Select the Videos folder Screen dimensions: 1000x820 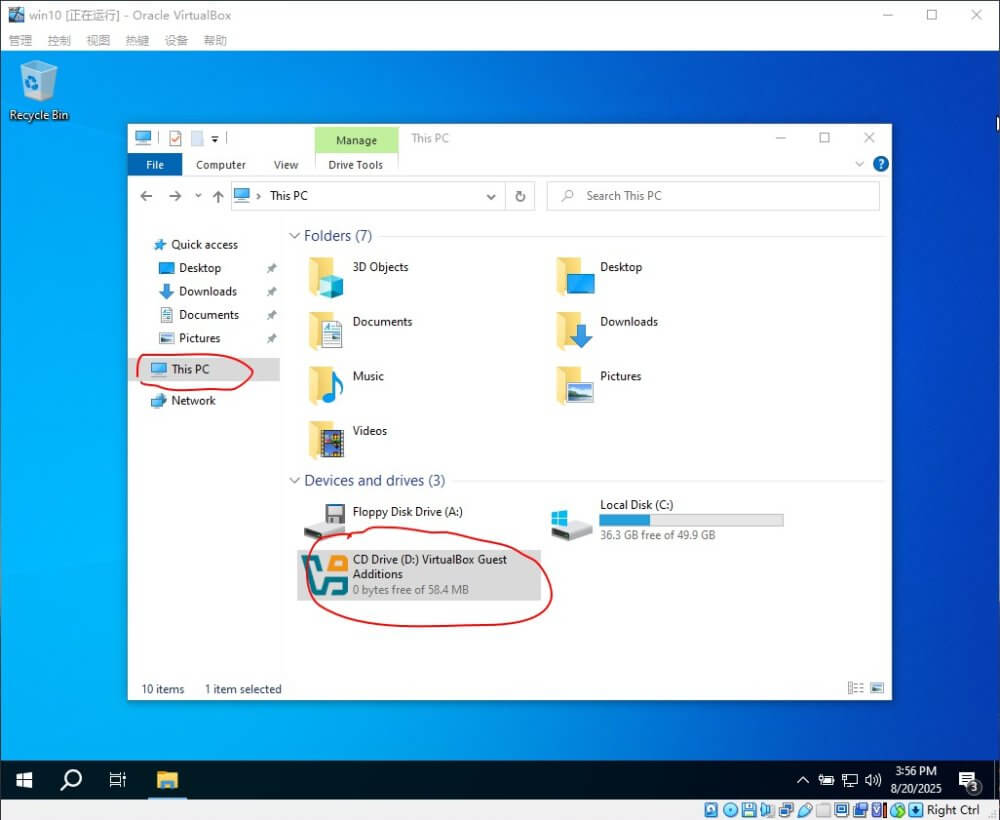pyautogui.click(x=348, y=440)
